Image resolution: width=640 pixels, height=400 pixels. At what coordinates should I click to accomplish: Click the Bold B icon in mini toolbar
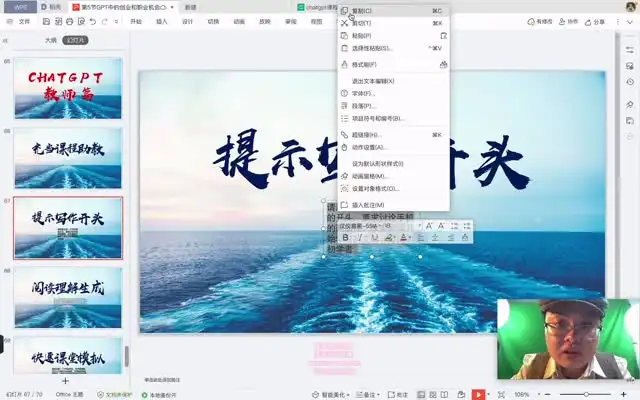(x=346, y=237)
